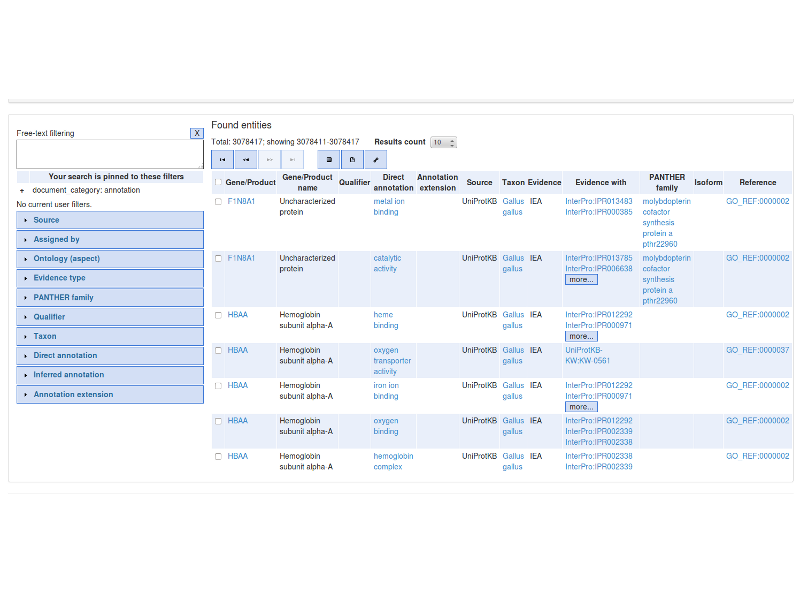Click the more... button in catalytic activity row
This screenshot has width=800, height=600.
coord(581,280)
